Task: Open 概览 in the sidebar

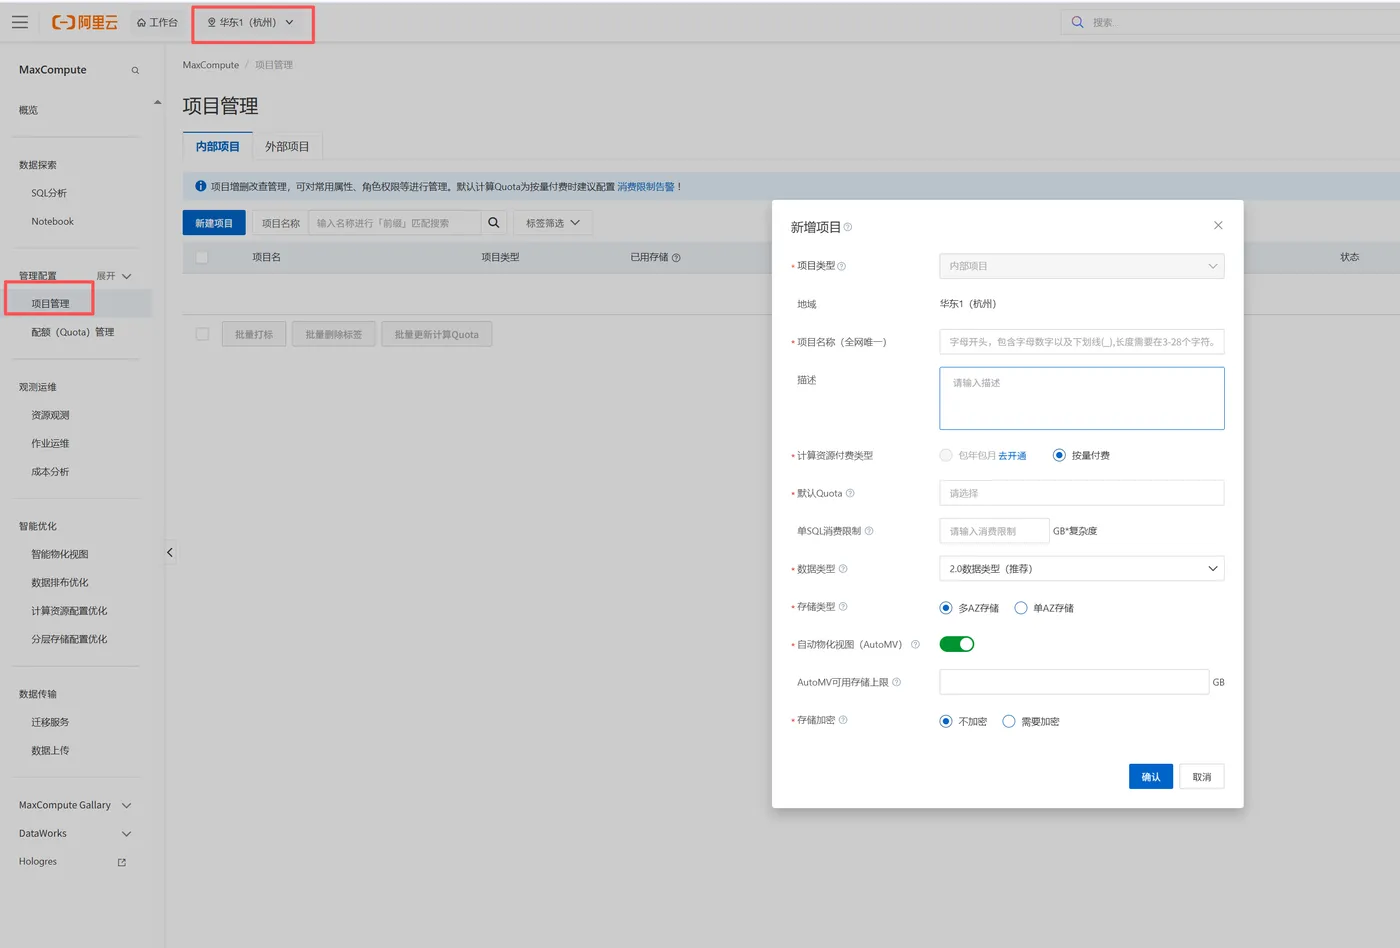Action: pos(28,110)
